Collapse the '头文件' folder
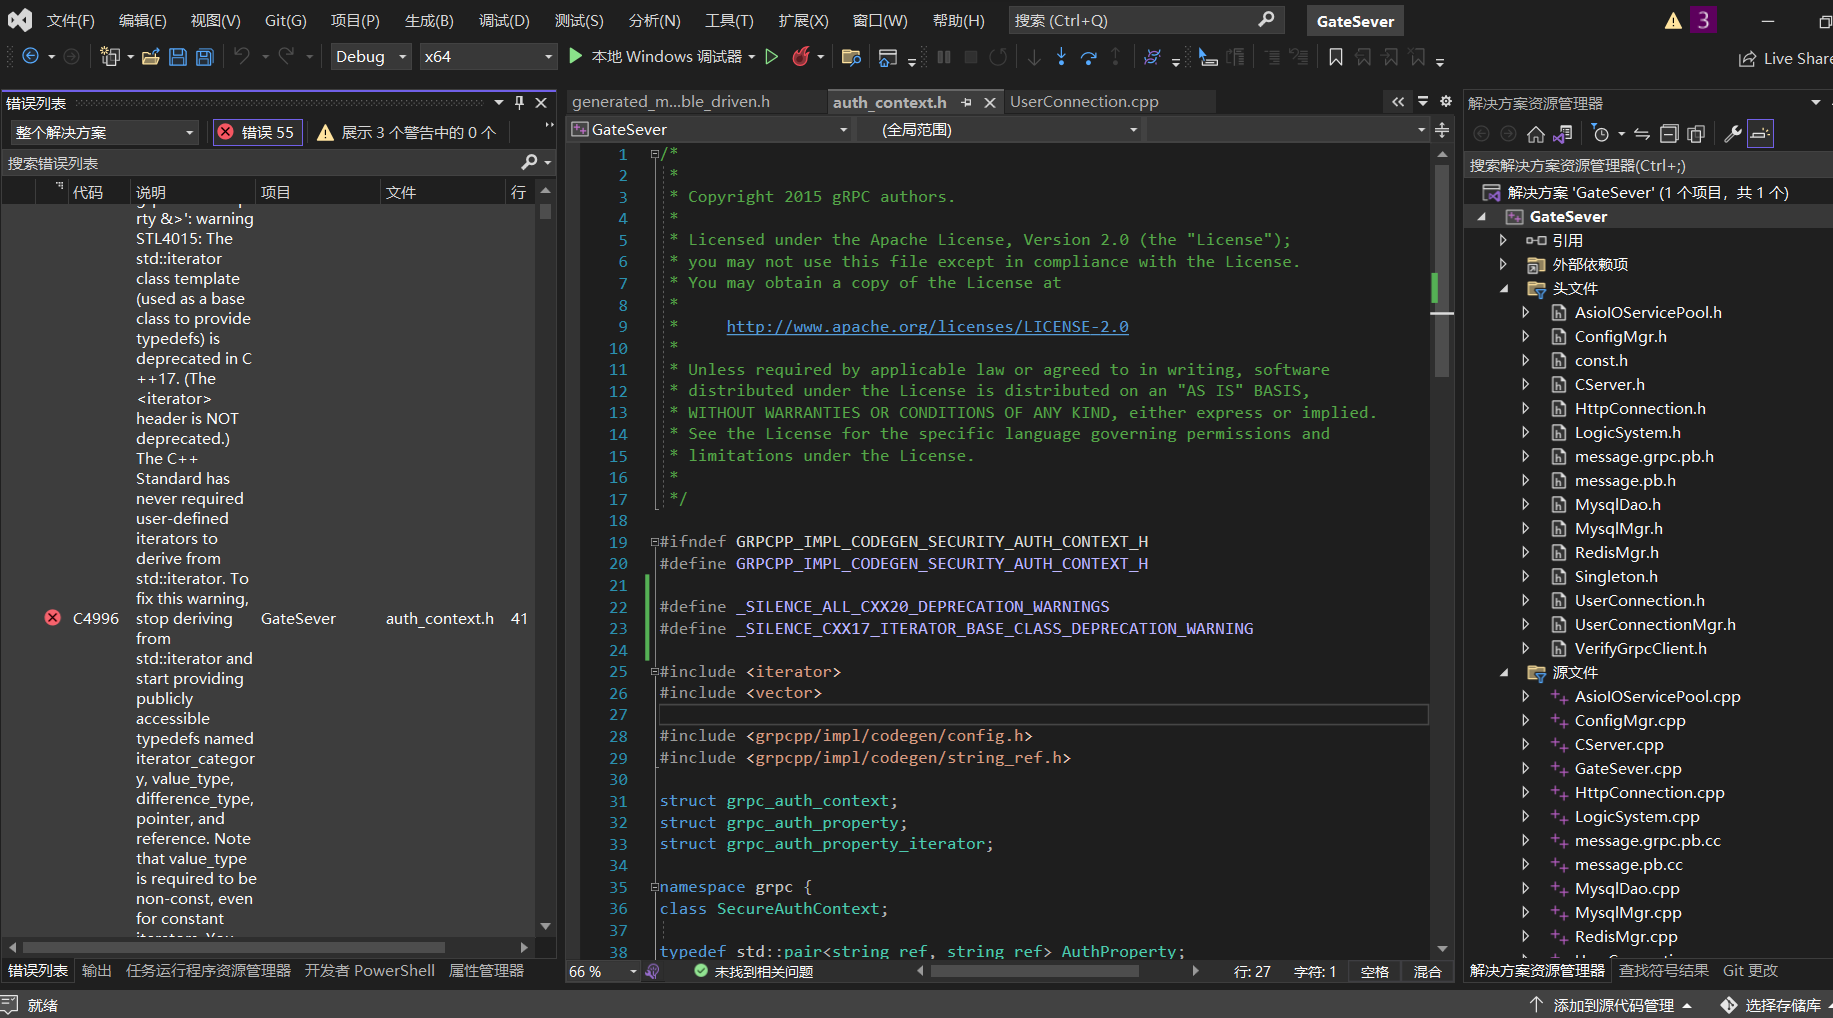 (1503, 288)
